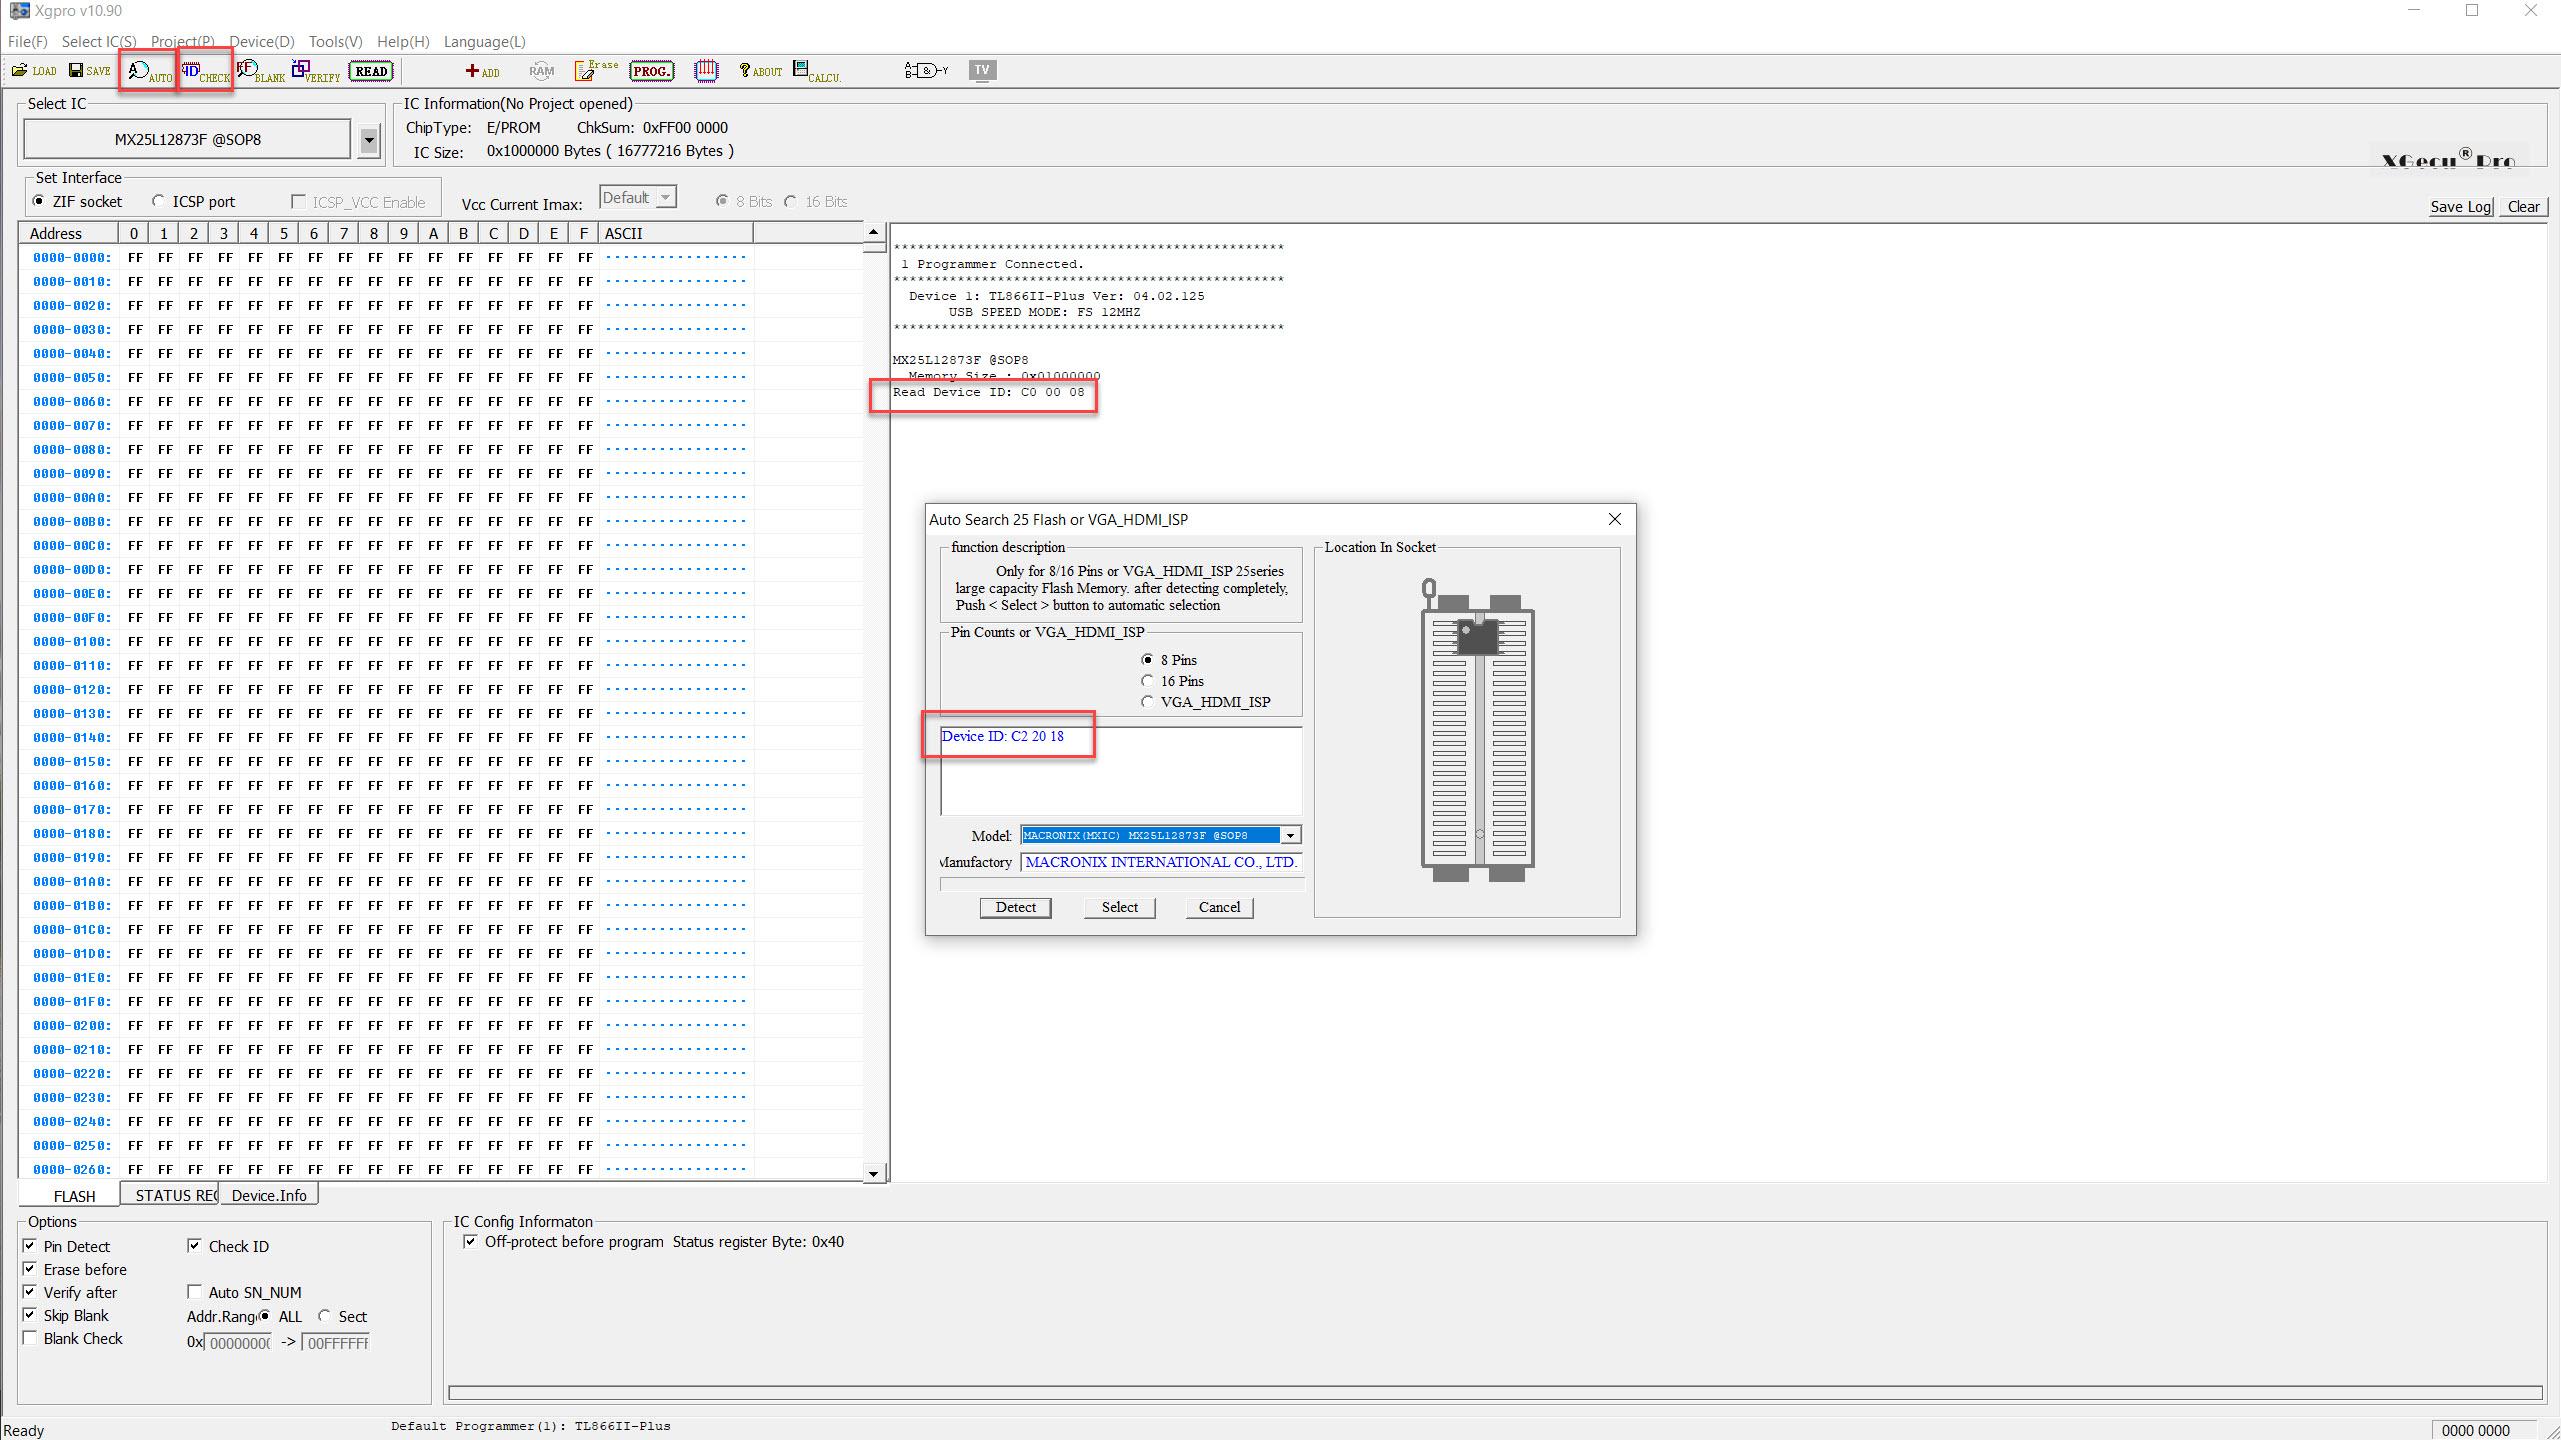This screenshot has width=2561, height=1440.
Task: Expand the Model combo box
Action: [1290, 835]
